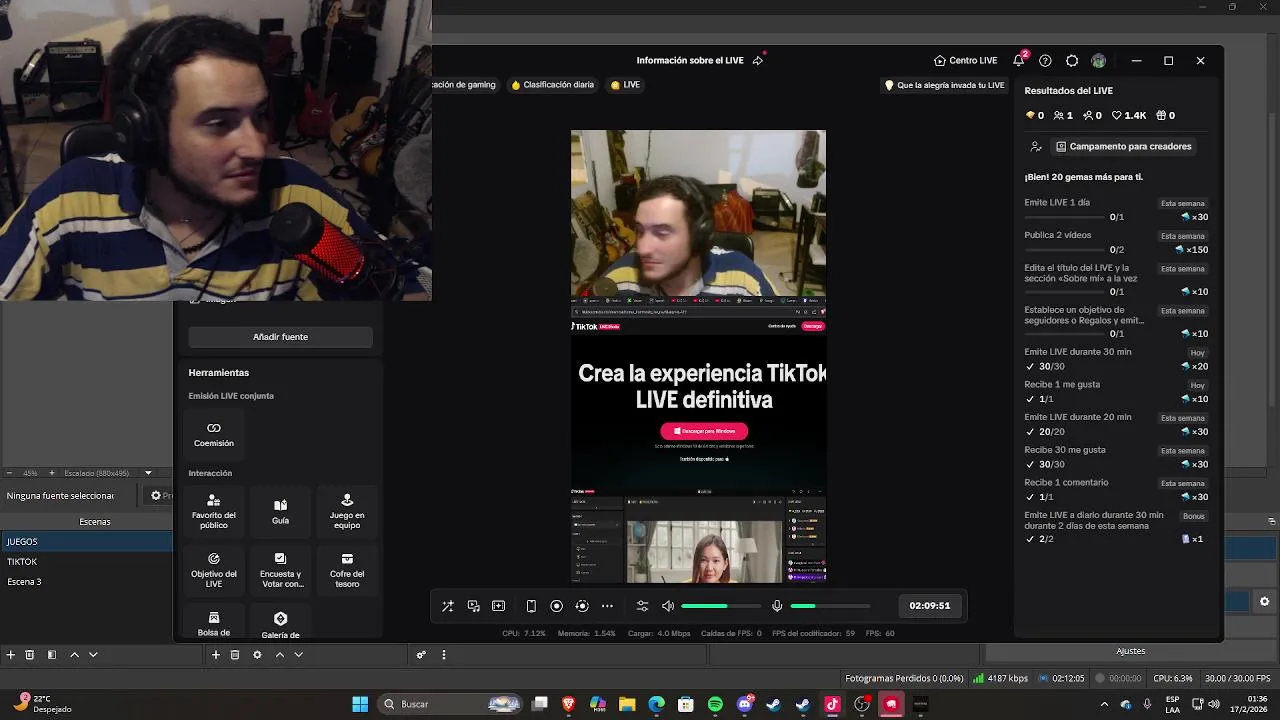
Task: Mute the speaker output icon
Action: (668, 606)
